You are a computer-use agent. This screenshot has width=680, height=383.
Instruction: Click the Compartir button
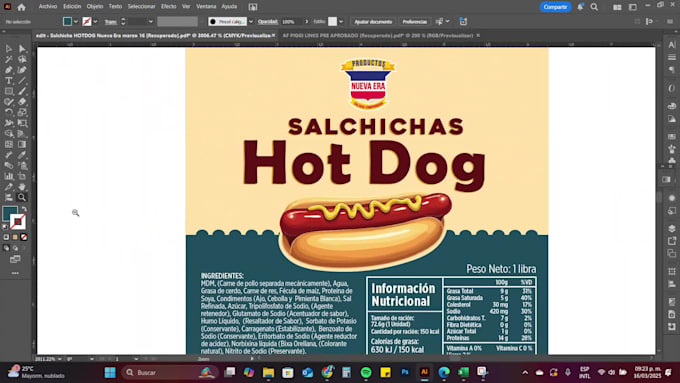pyautogui.click(x=555, y=7)
